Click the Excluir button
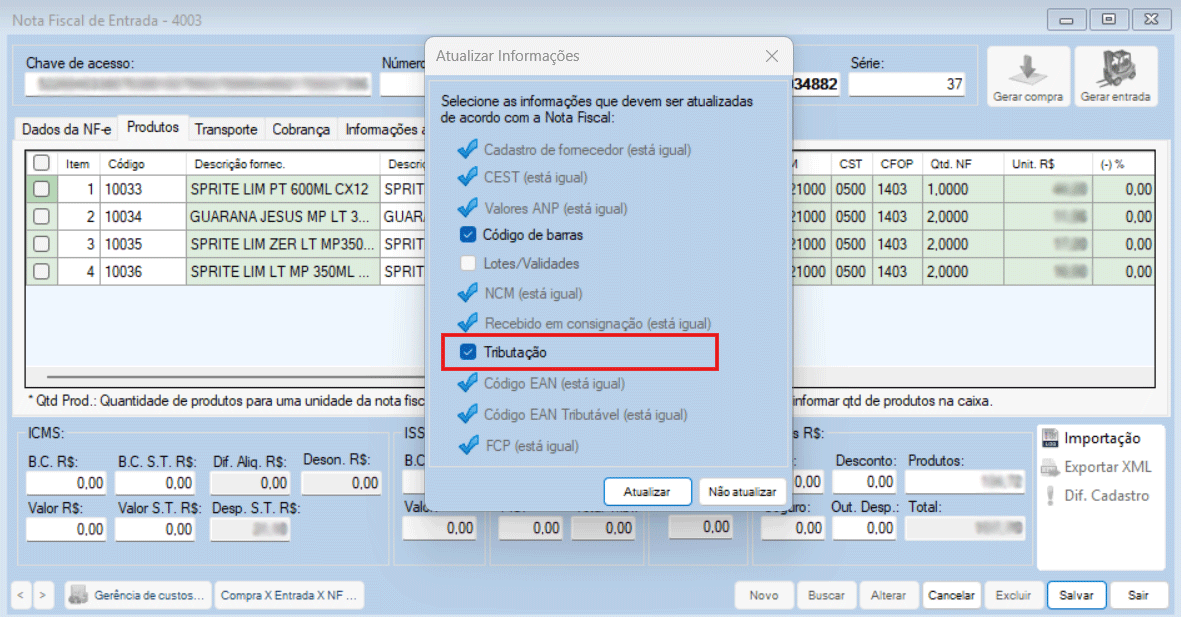 click(1014, 595)
